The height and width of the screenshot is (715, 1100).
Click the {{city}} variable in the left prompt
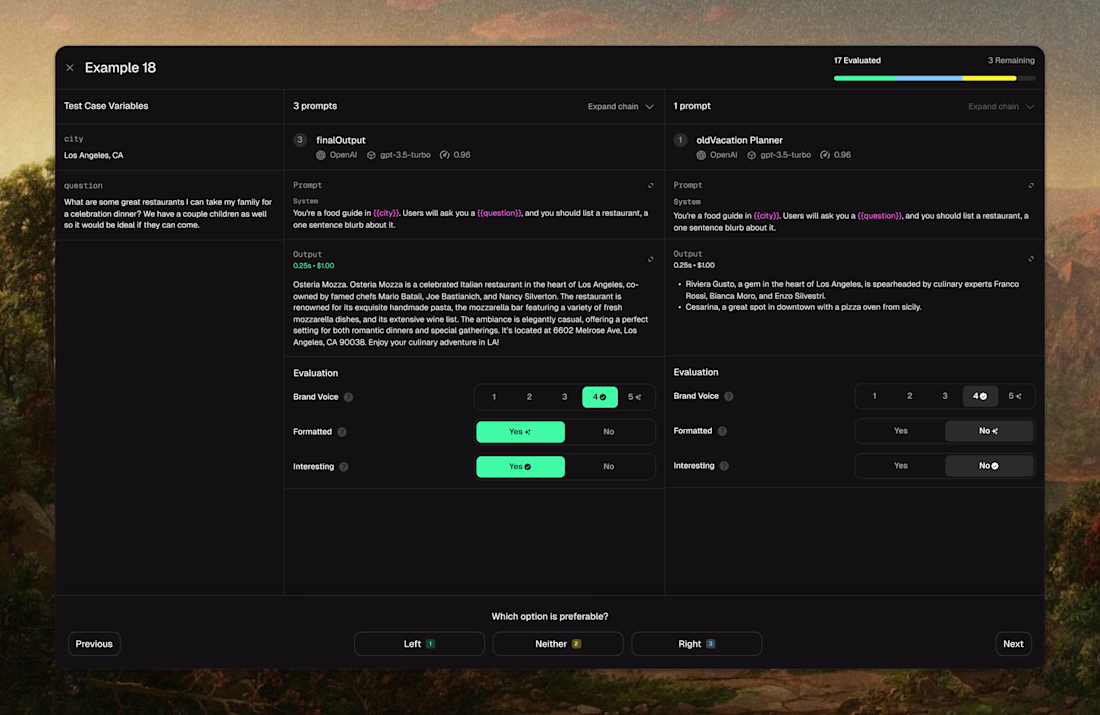click(387, 213)
